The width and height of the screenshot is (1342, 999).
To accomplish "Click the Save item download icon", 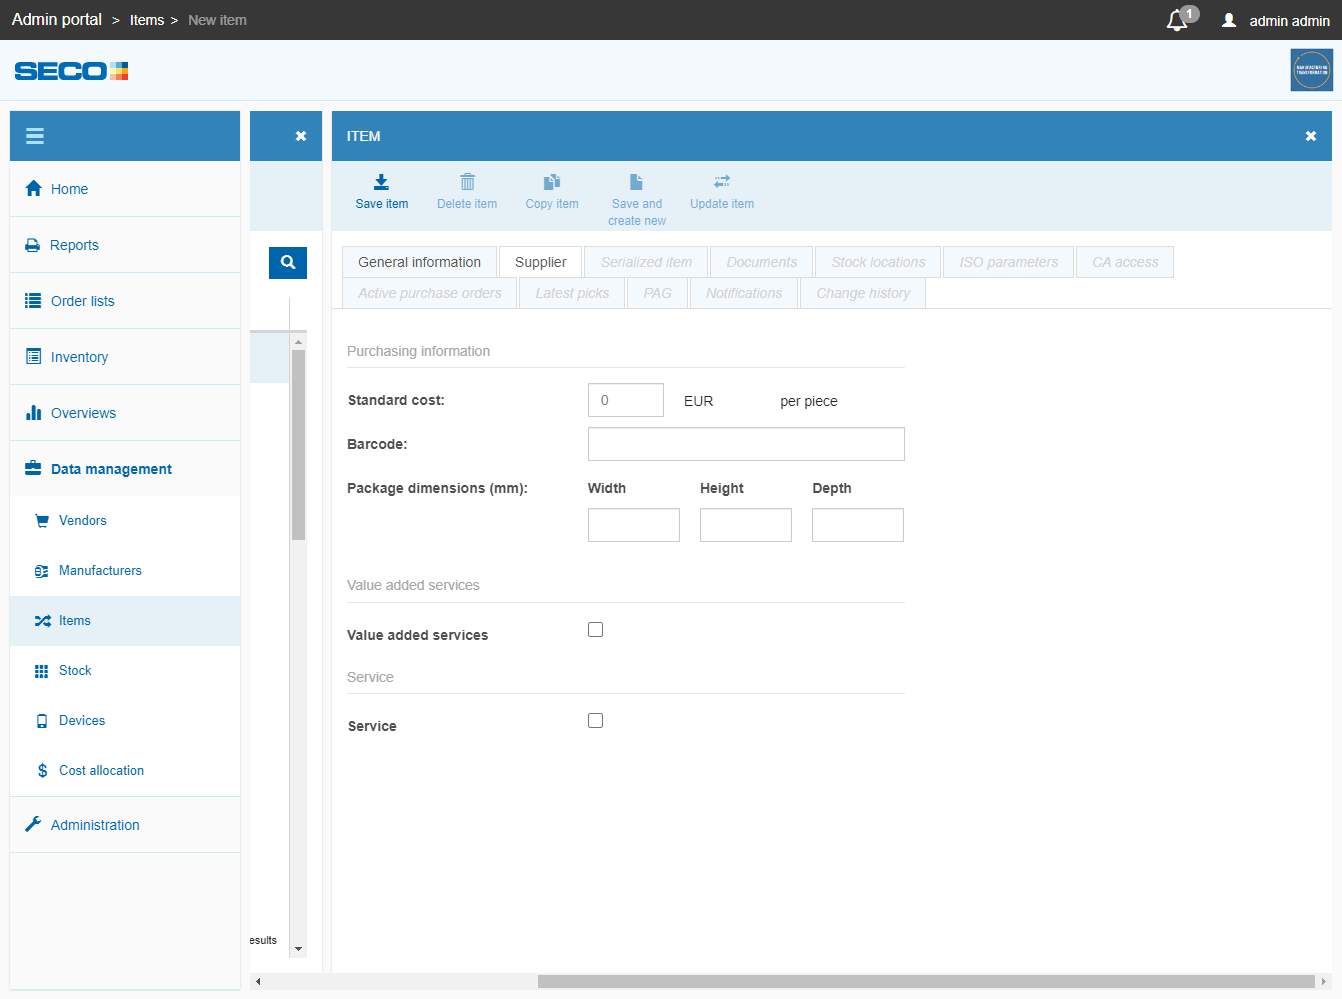I will coord(381,182).
